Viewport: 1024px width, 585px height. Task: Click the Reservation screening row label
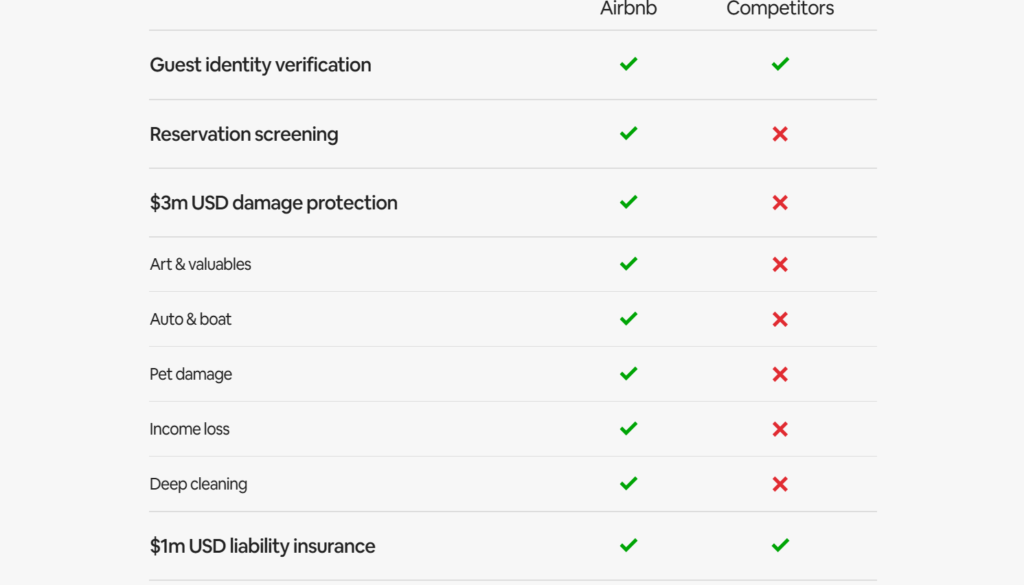(x=244, y=134)
